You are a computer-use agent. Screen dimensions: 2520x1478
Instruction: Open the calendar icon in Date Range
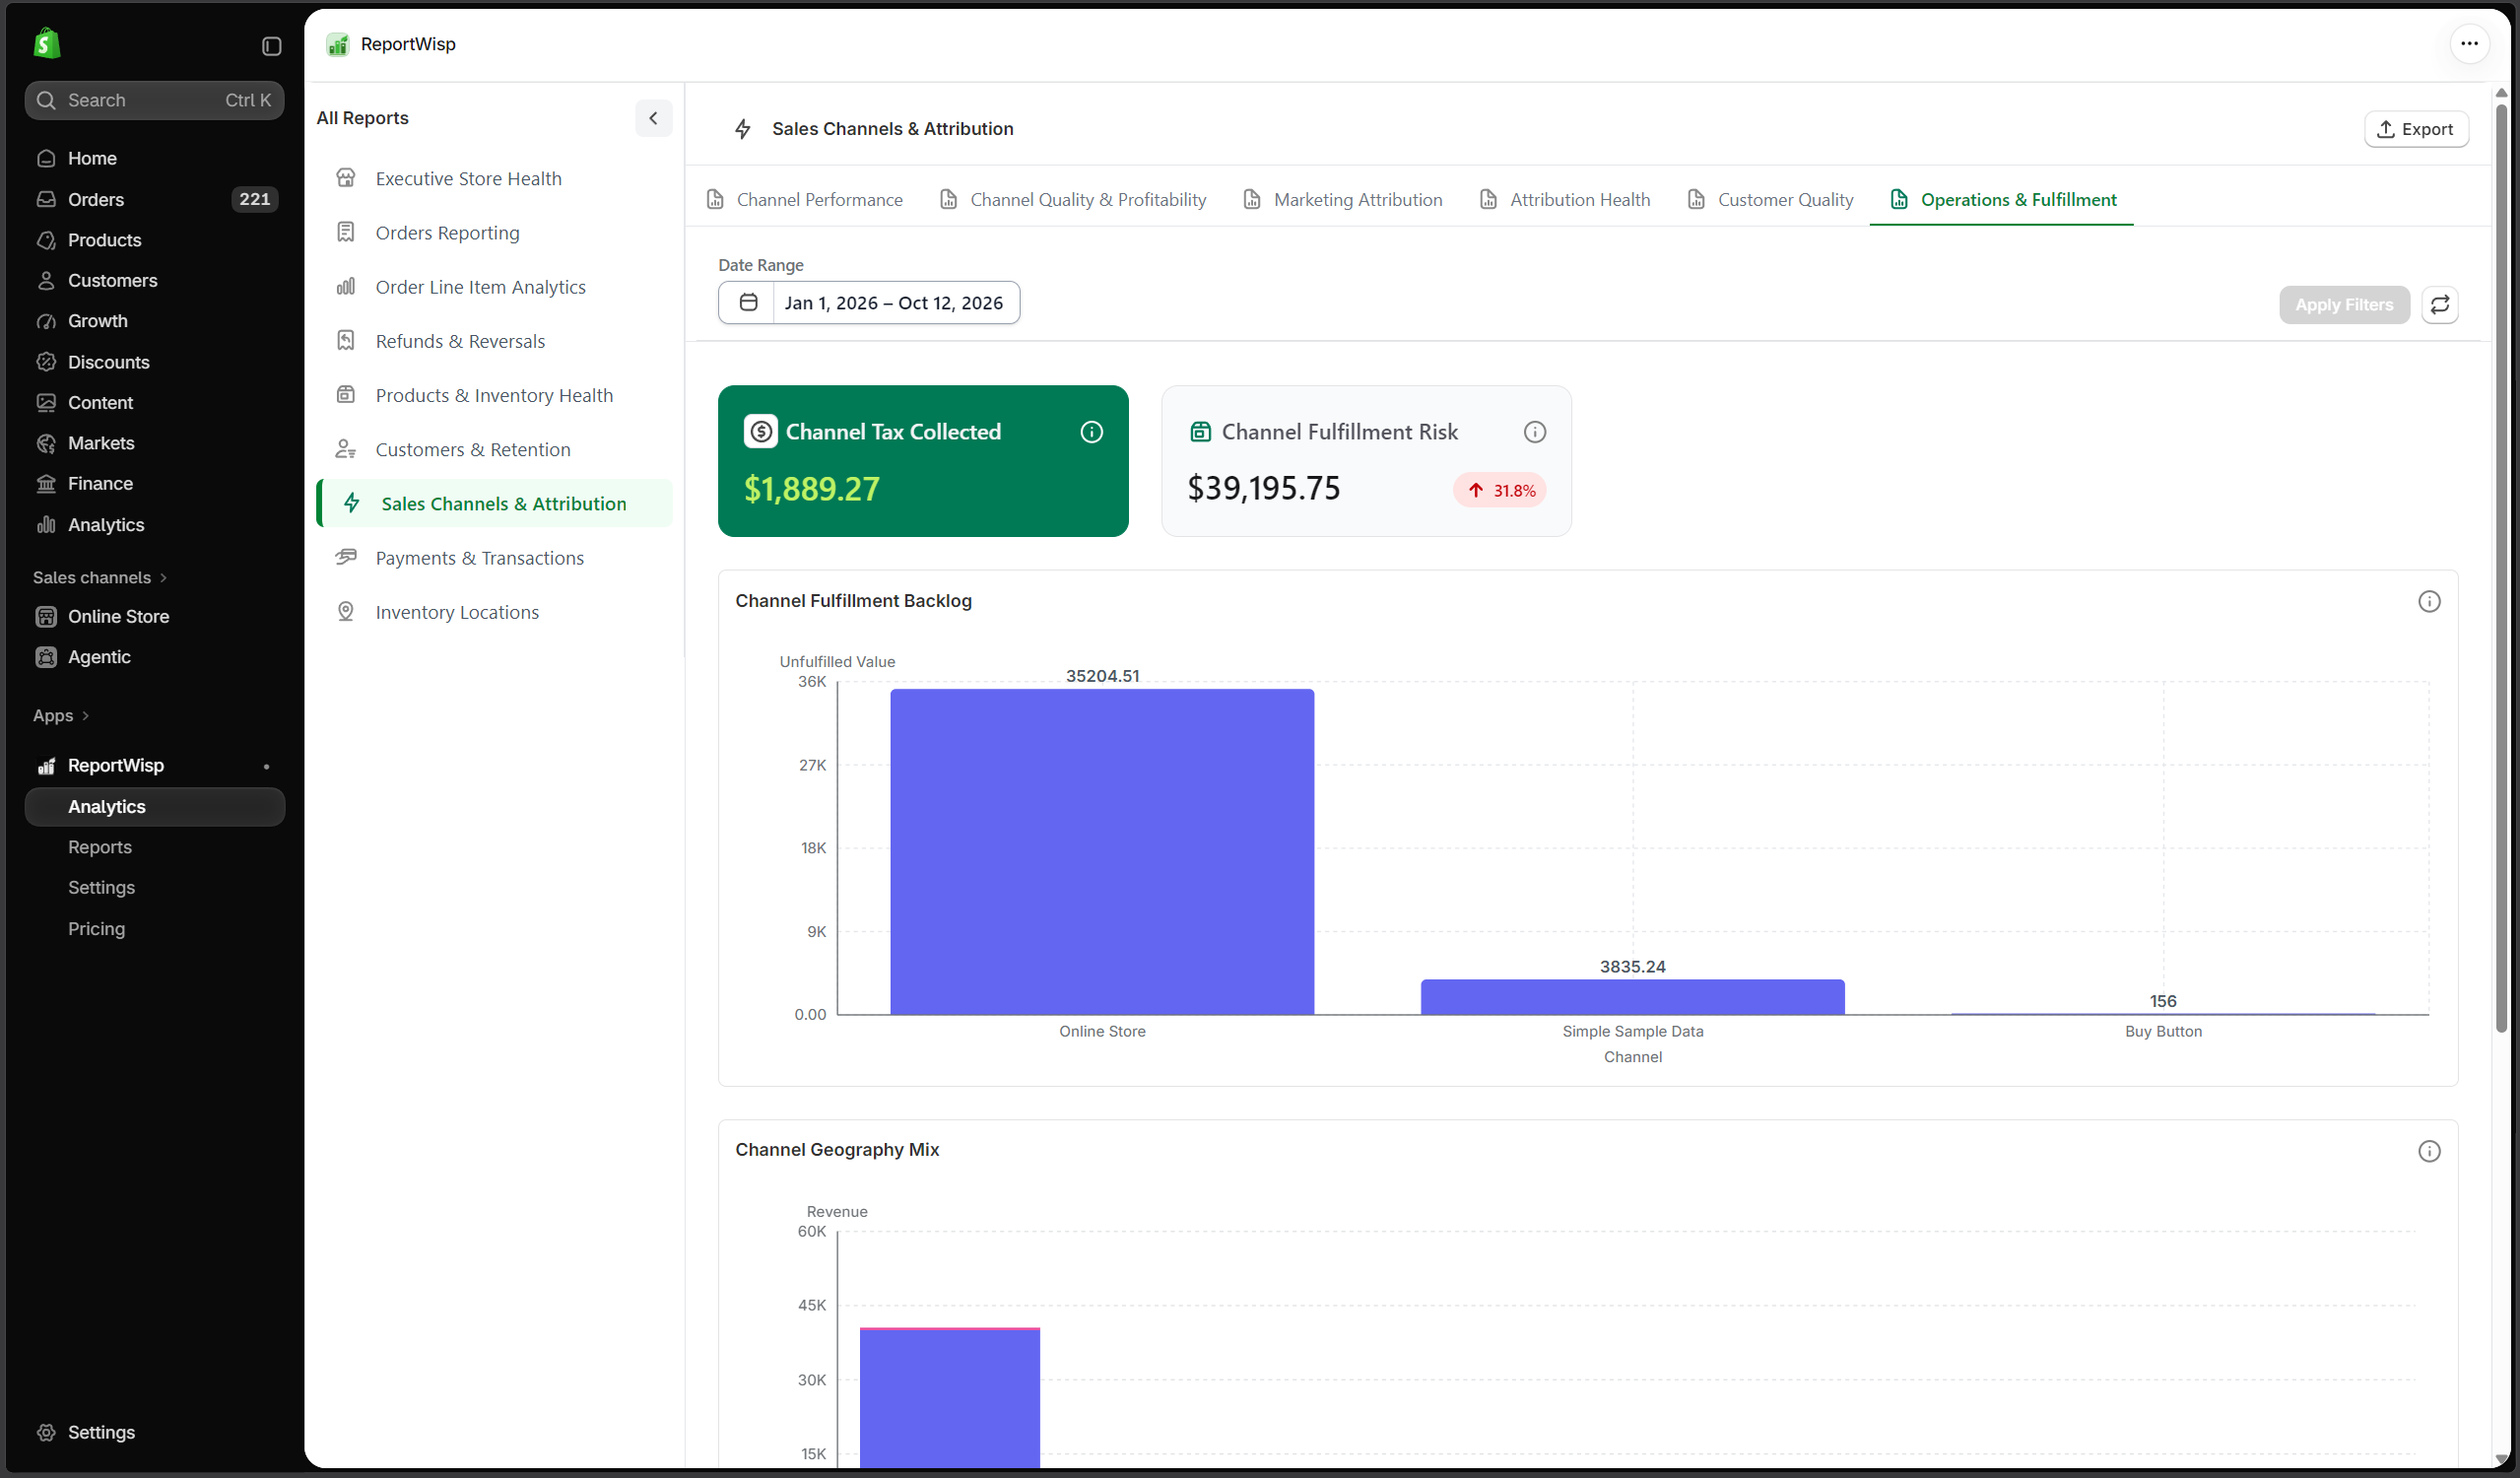(747, 303)
